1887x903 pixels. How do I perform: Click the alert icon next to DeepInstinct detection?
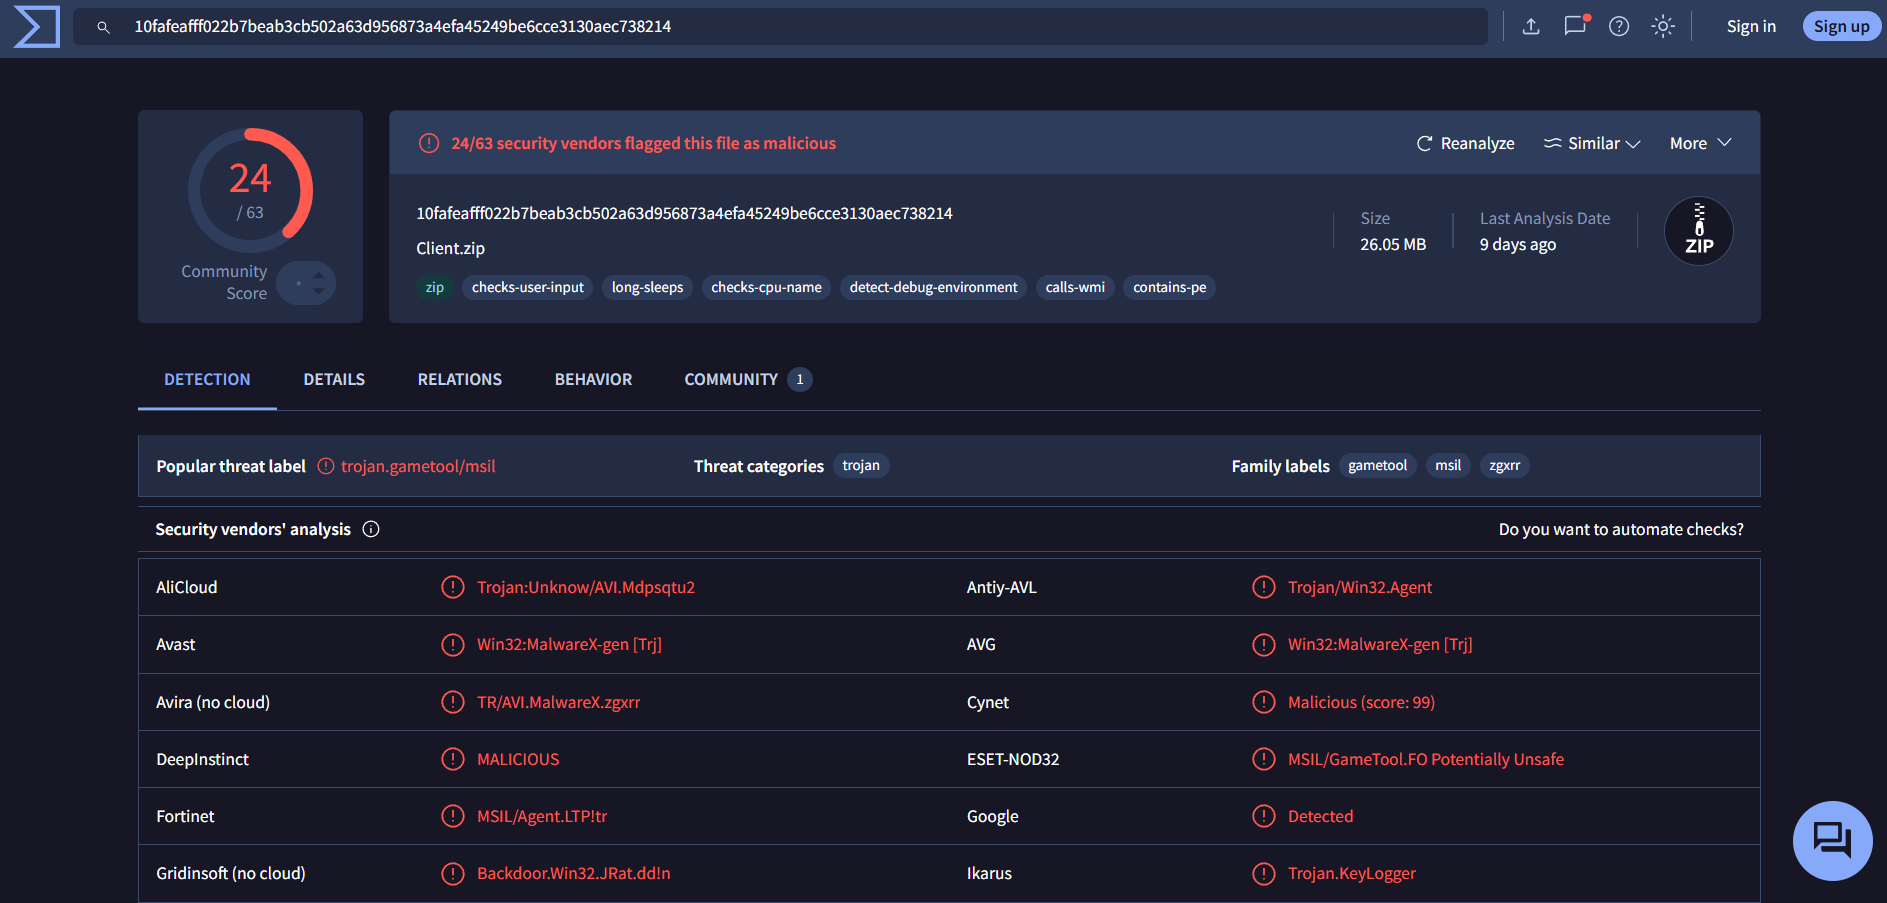(453, 759)
